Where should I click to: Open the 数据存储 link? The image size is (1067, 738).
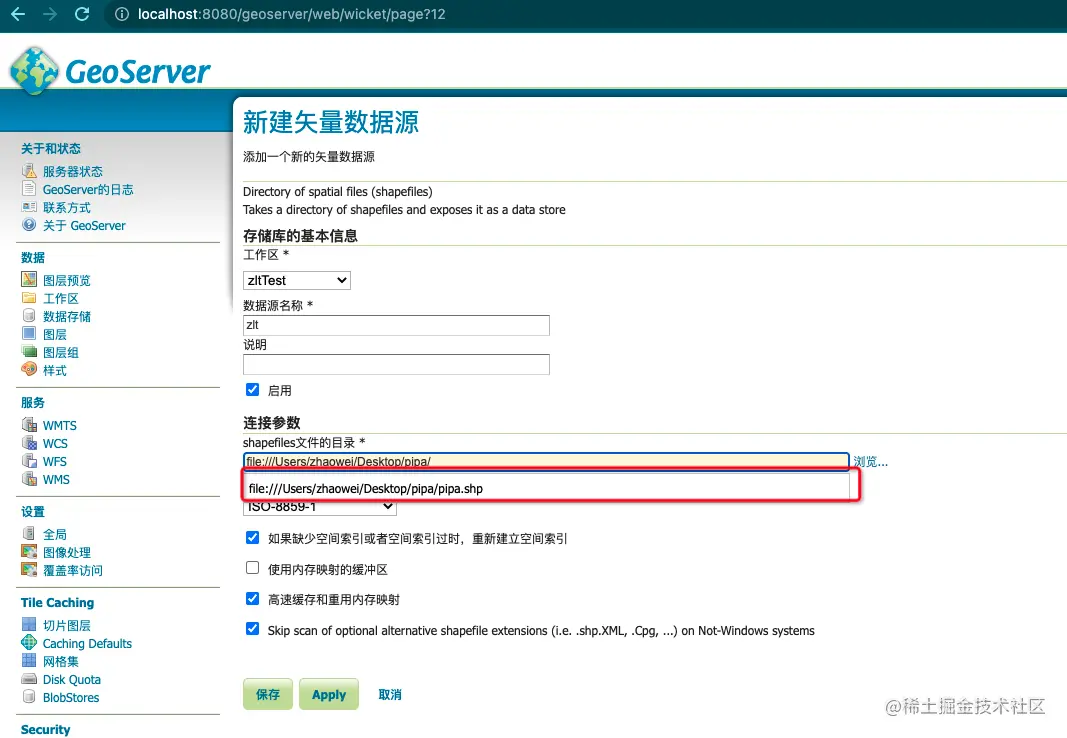click(x=67, y=316)
